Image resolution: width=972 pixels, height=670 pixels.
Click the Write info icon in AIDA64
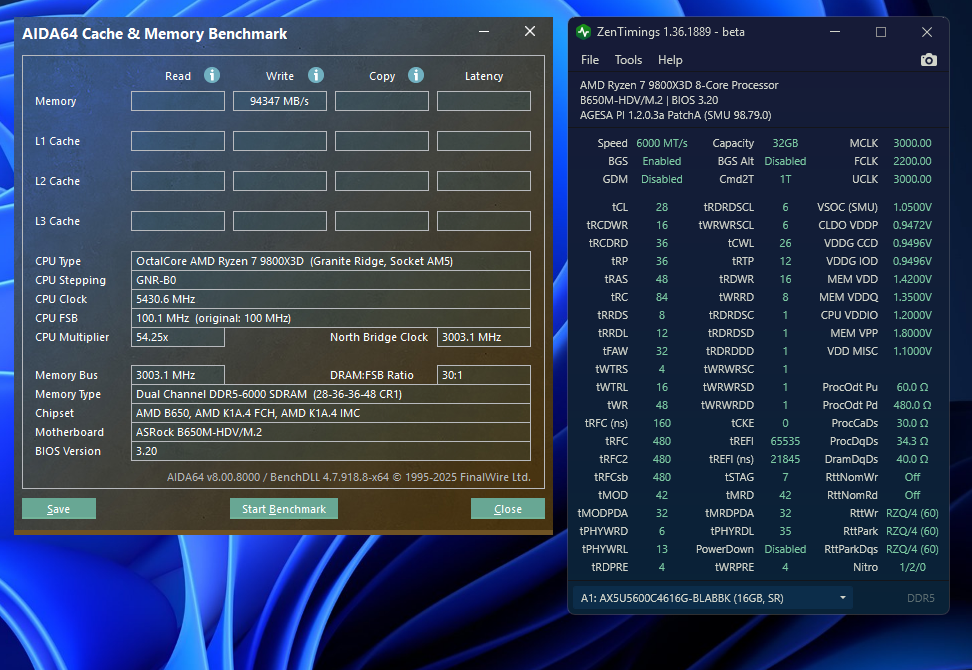[316, 75]
